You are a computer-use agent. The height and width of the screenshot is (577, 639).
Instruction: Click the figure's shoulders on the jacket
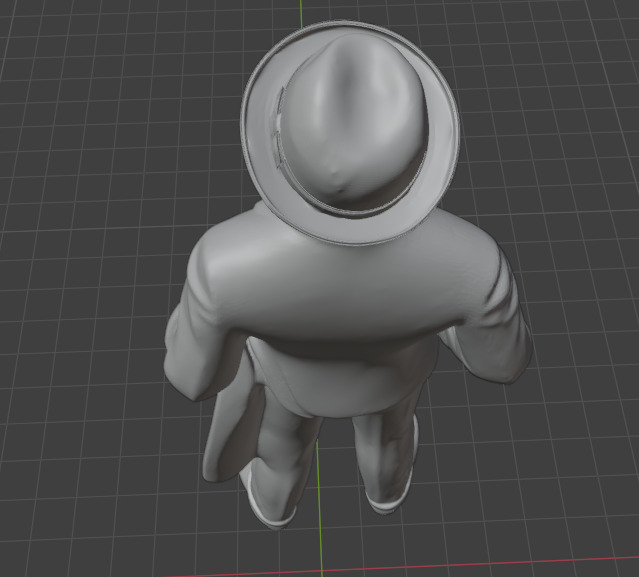(346, 281)
